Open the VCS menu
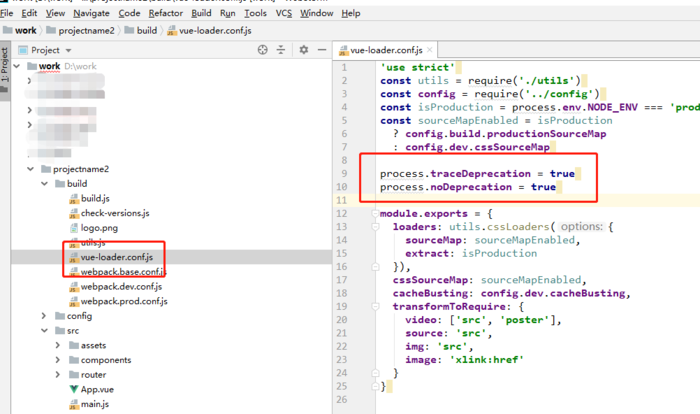This screenshot has height=414, width=700. pyautogui.click(x=283, y=13)
